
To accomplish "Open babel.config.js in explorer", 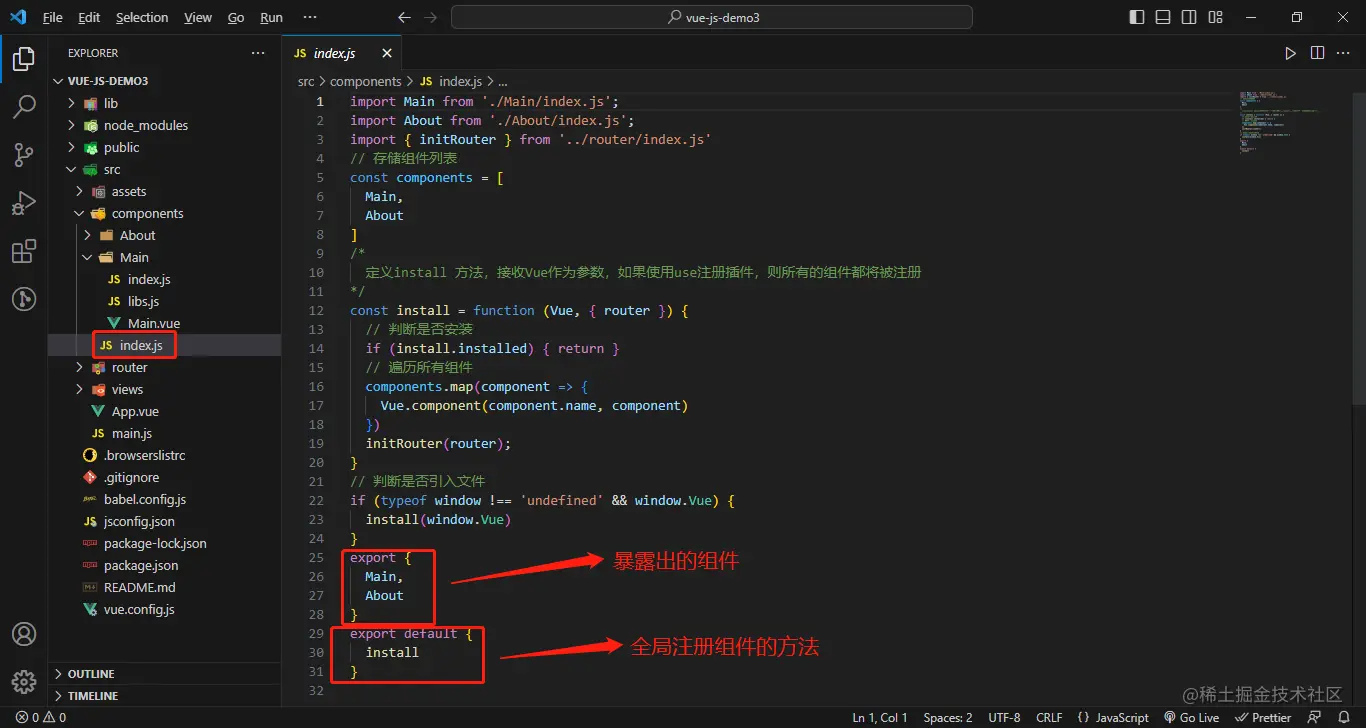I will click(145, 499).
